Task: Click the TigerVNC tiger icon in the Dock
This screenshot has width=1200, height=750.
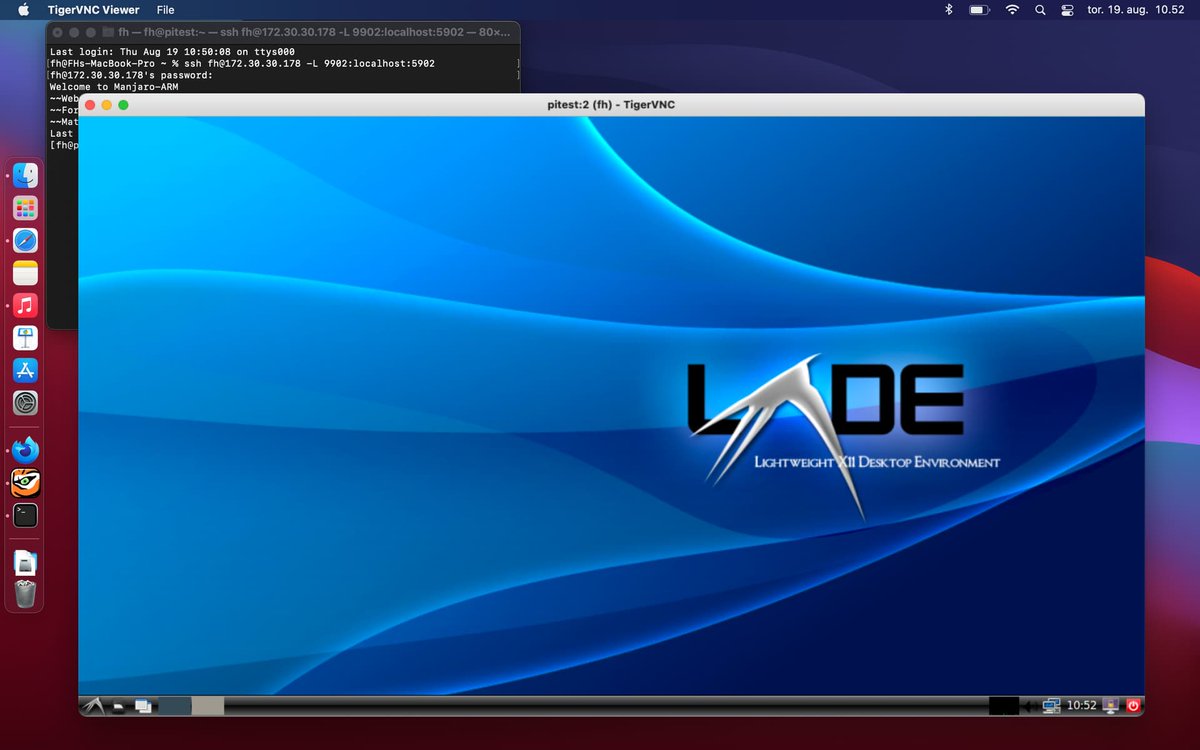Action: 25,483
